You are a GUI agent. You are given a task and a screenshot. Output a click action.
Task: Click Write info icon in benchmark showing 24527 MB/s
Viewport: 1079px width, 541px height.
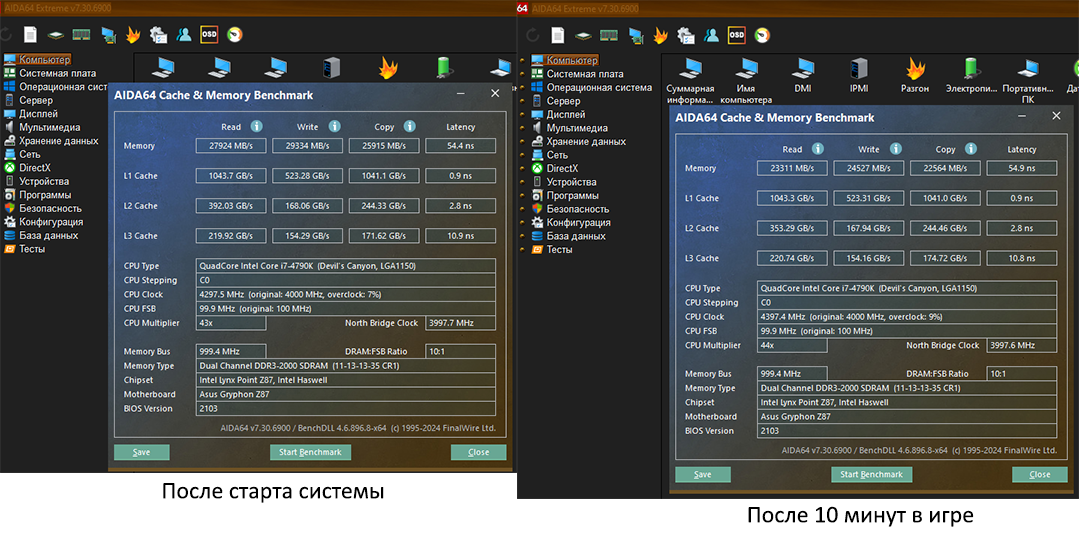tap(895, 149)
